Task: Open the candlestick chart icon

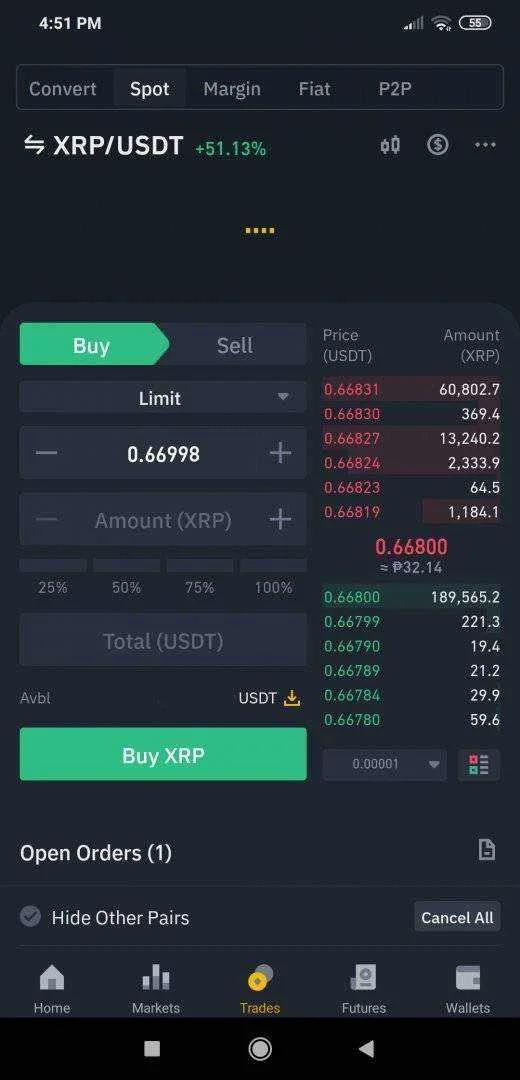Action: click(x=390, y=145)
